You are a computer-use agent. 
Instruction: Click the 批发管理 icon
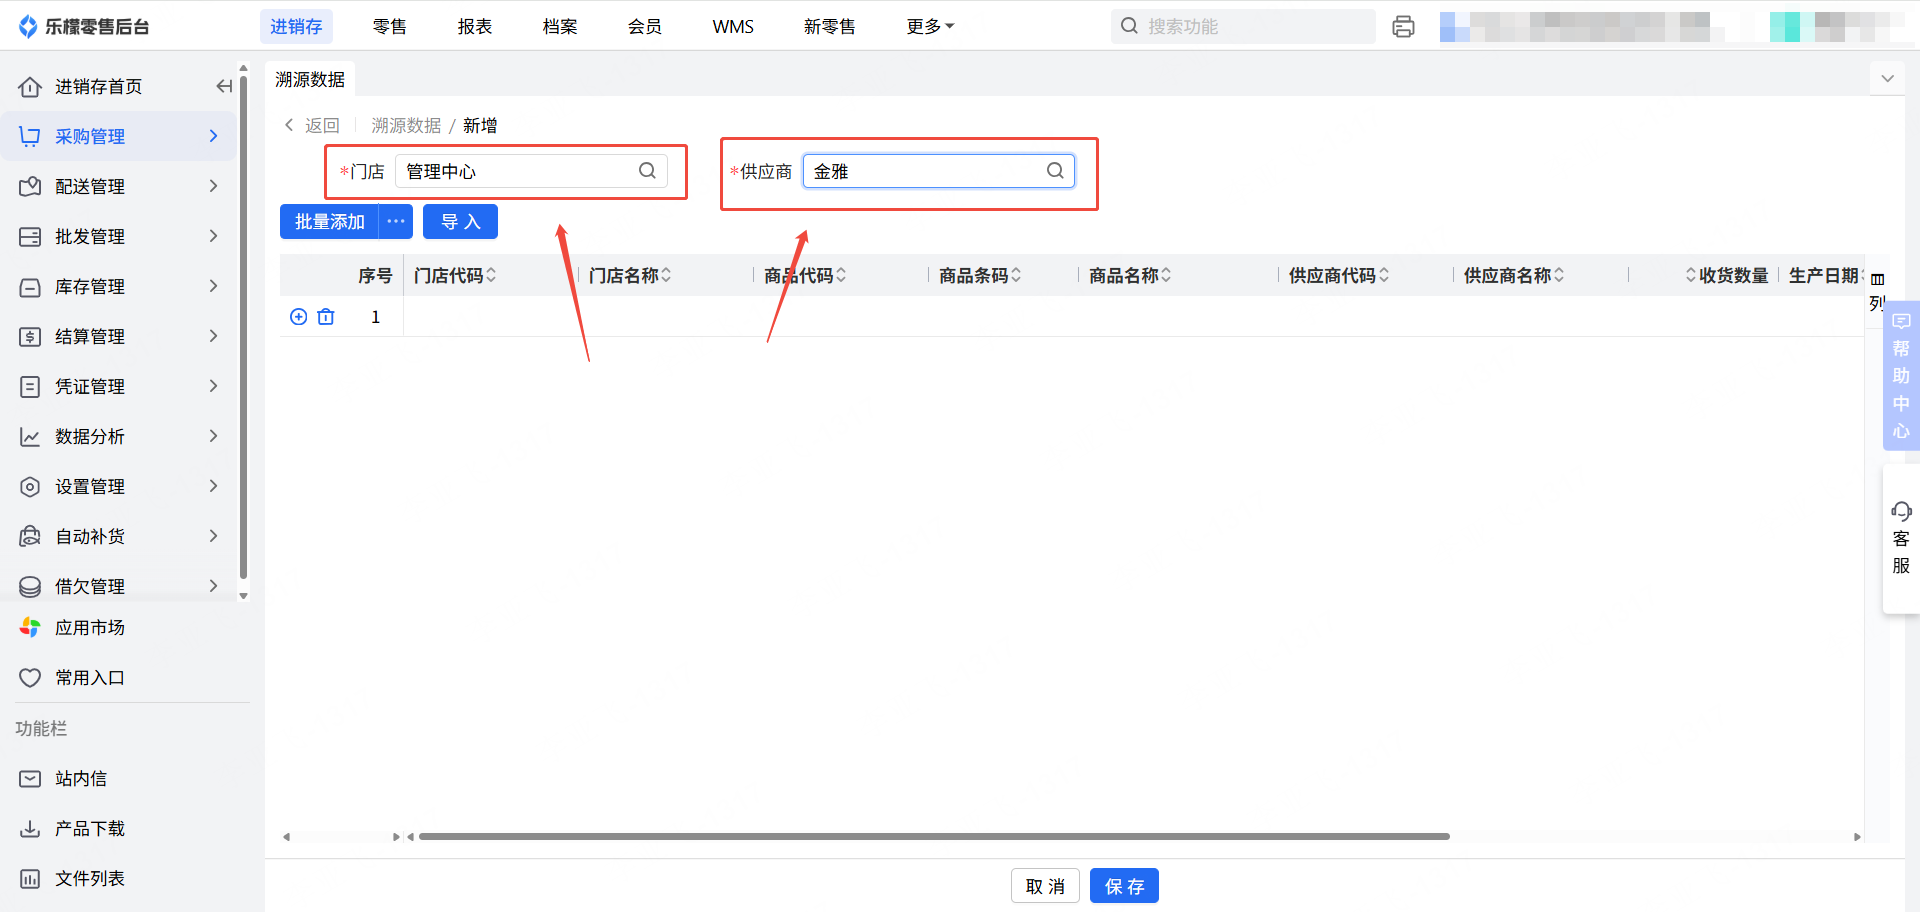click(30, 237)
